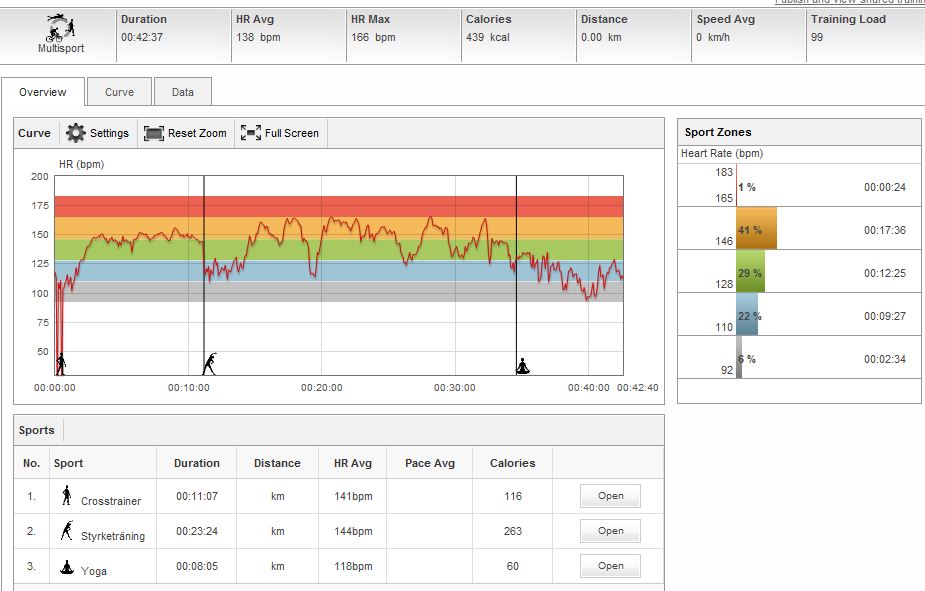
Task: Switch to the Overview tab
Action: click(x=43, y=92)
